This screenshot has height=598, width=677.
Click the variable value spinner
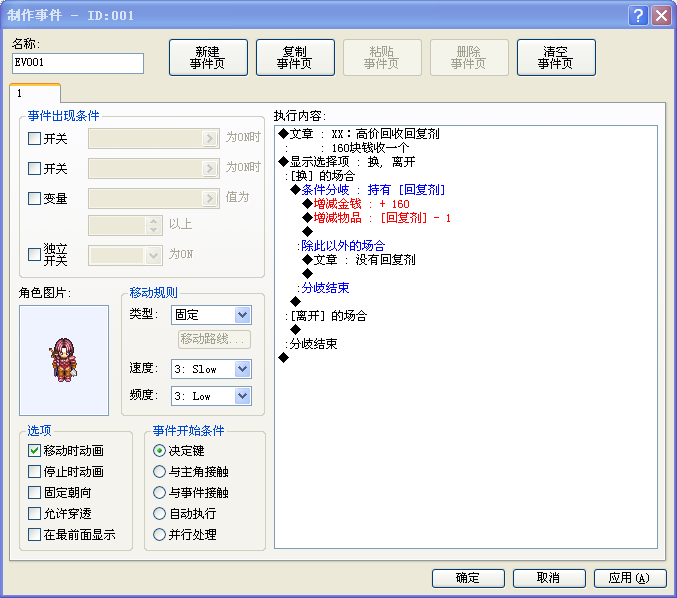[x=153, y=225]
